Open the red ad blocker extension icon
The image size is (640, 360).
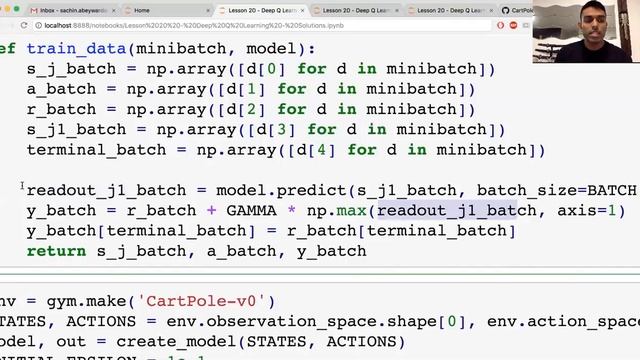pyautogui.click(x=513, y=25)
